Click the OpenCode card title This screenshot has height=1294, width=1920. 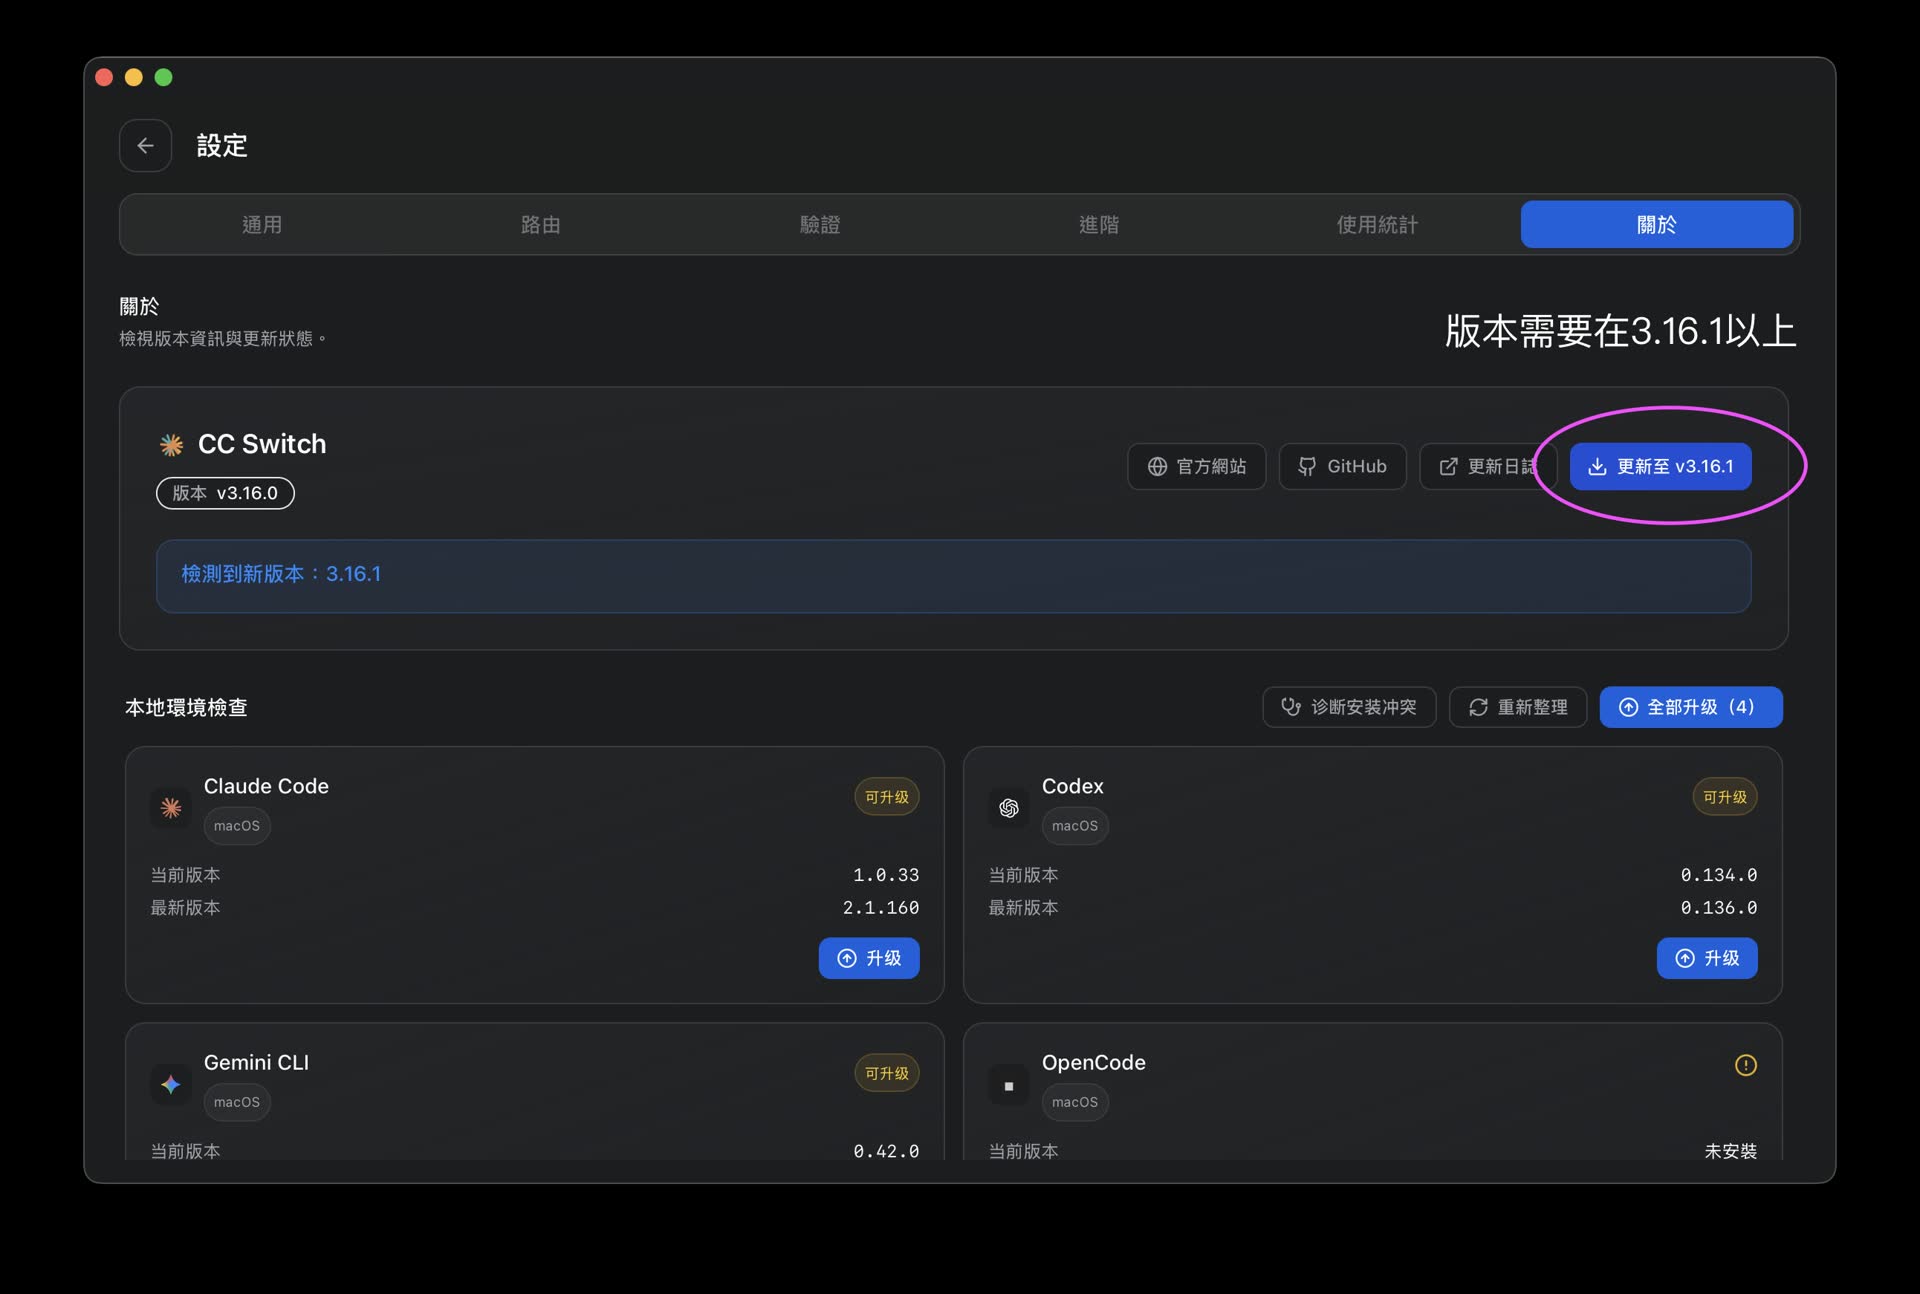click(1094, 1062)
